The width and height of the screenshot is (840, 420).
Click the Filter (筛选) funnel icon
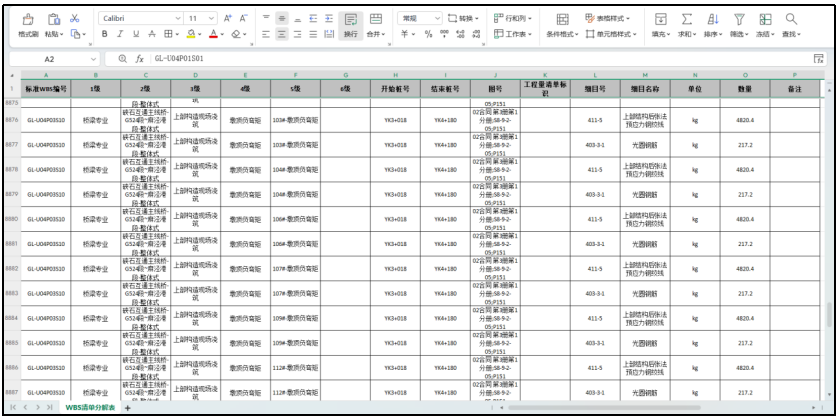(x=739, y=19)
